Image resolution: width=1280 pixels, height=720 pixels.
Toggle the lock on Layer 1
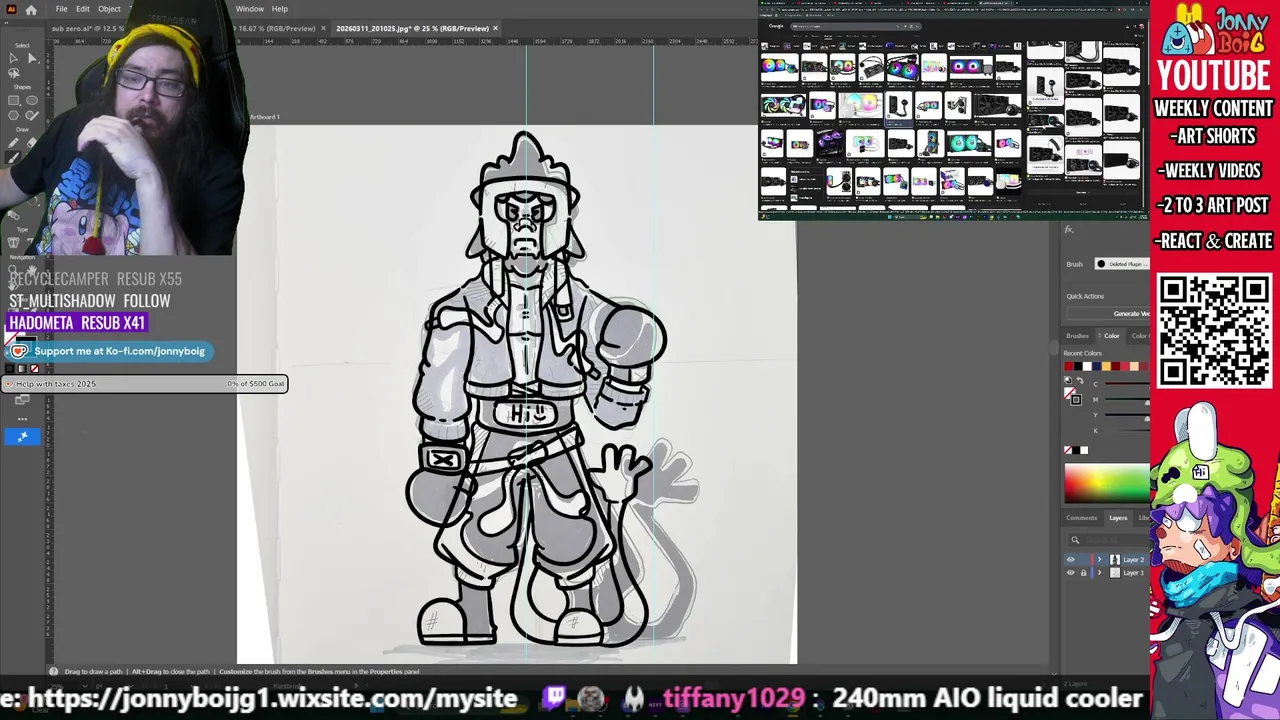tap(1083, 573)
